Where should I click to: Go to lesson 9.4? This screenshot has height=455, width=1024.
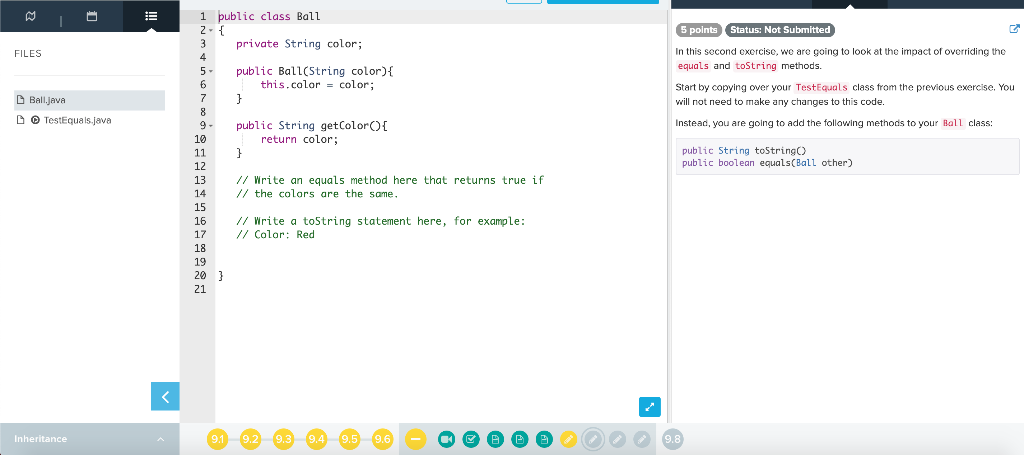click(x=317, y=439)
